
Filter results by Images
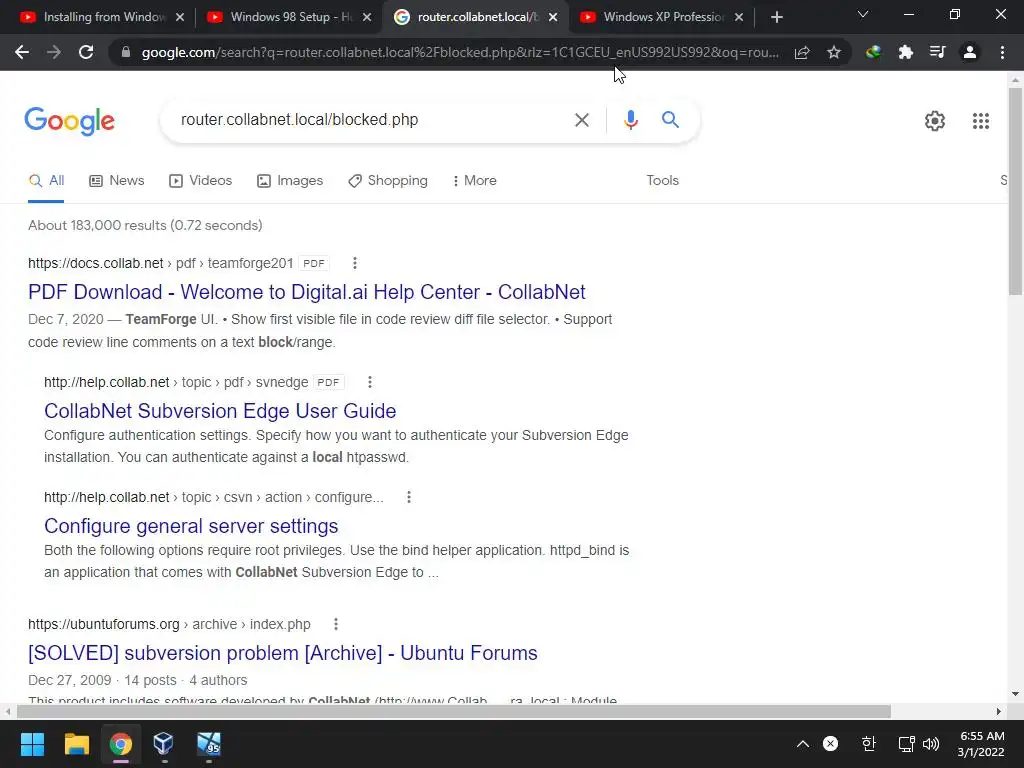(x=290, y=180)
